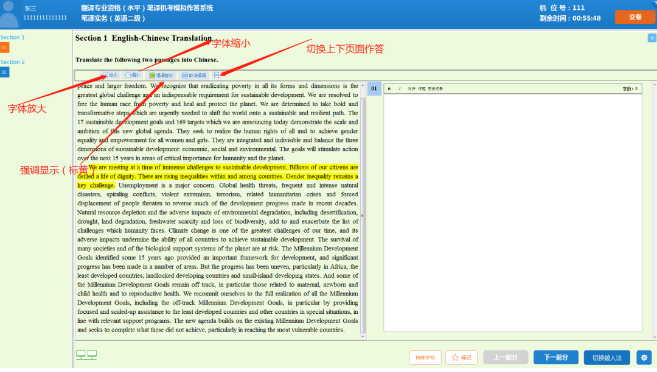Click the user avatar in header
The height and width of the screenshot is (372, 657).
click(9, 14)
